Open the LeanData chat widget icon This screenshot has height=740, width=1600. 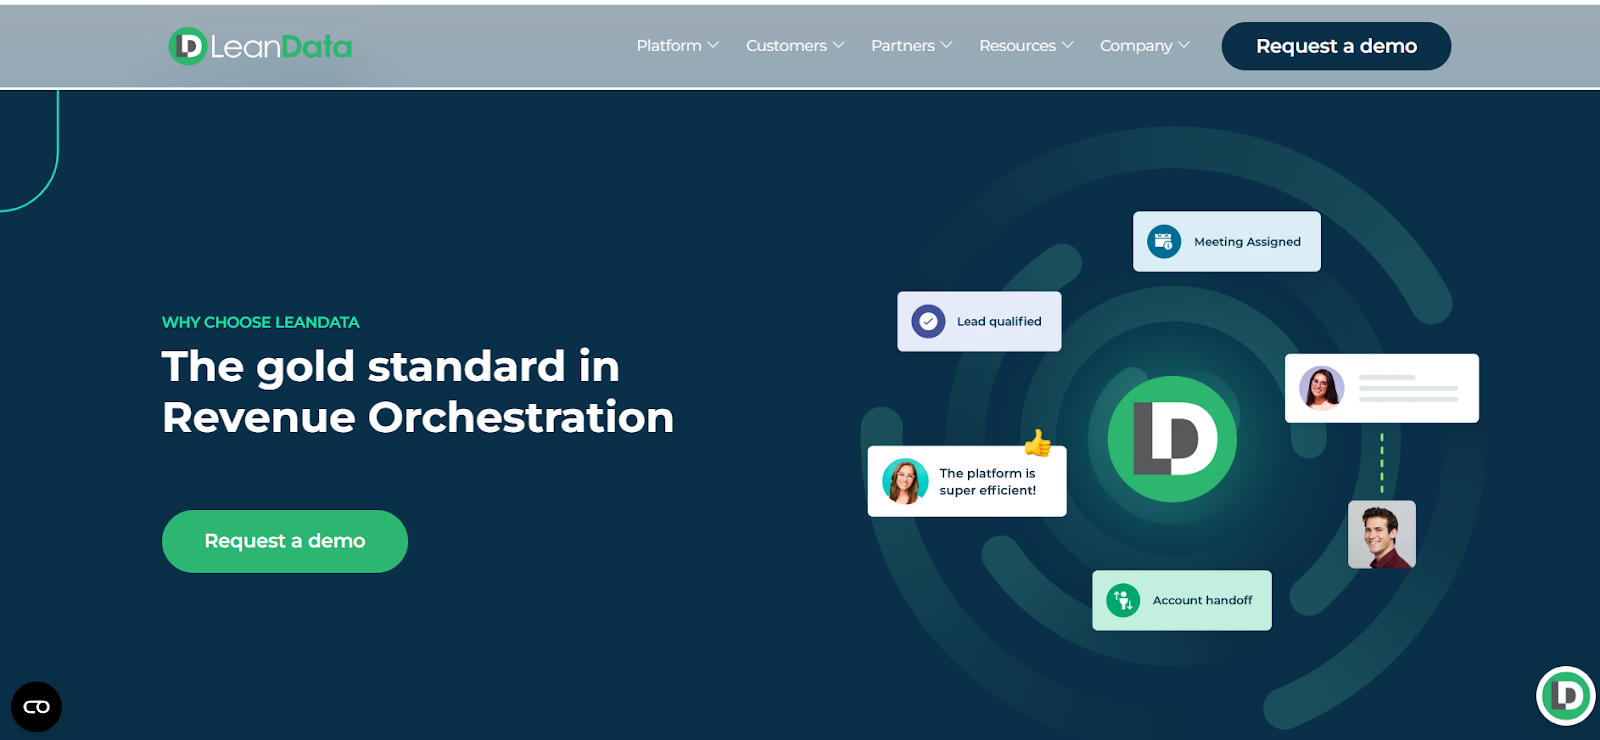click(1566, 696)
